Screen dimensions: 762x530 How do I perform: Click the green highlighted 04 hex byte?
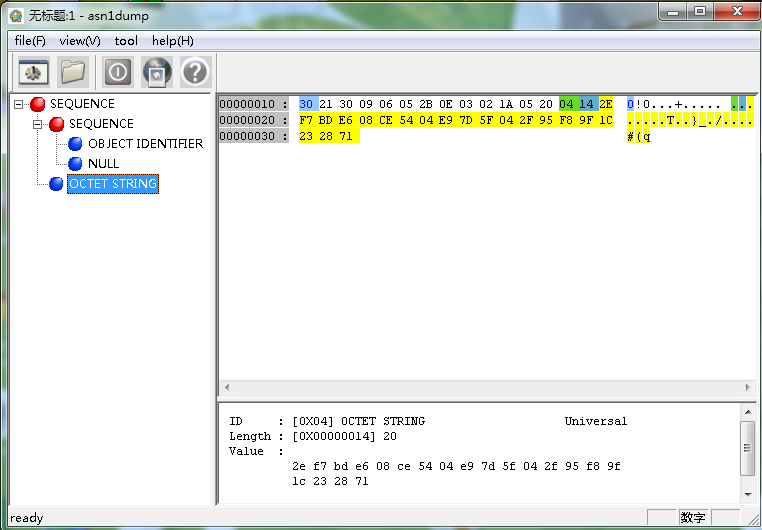[x=567, y=104]
